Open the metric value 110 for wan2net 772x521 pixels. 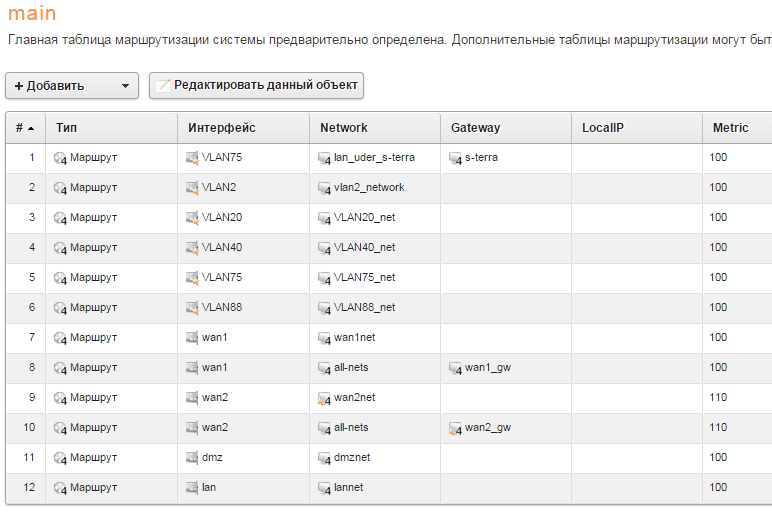point(718,398)
